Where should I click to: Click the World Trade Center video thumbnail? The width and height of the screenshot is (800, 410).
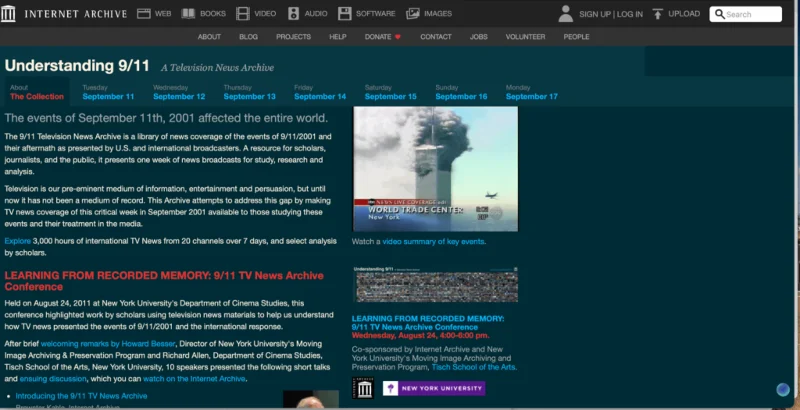click(435, 169)
